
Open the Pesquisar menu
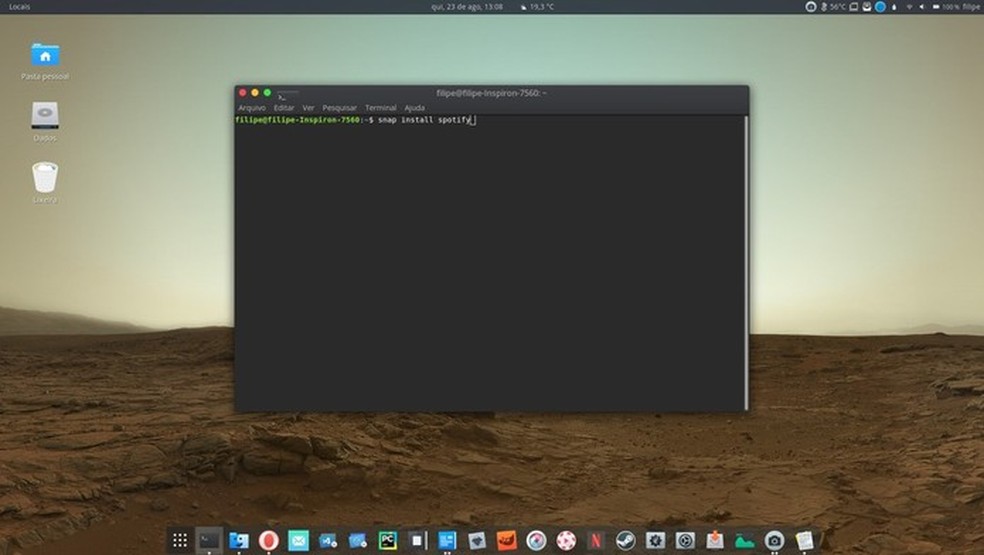(x=339, y=108)
